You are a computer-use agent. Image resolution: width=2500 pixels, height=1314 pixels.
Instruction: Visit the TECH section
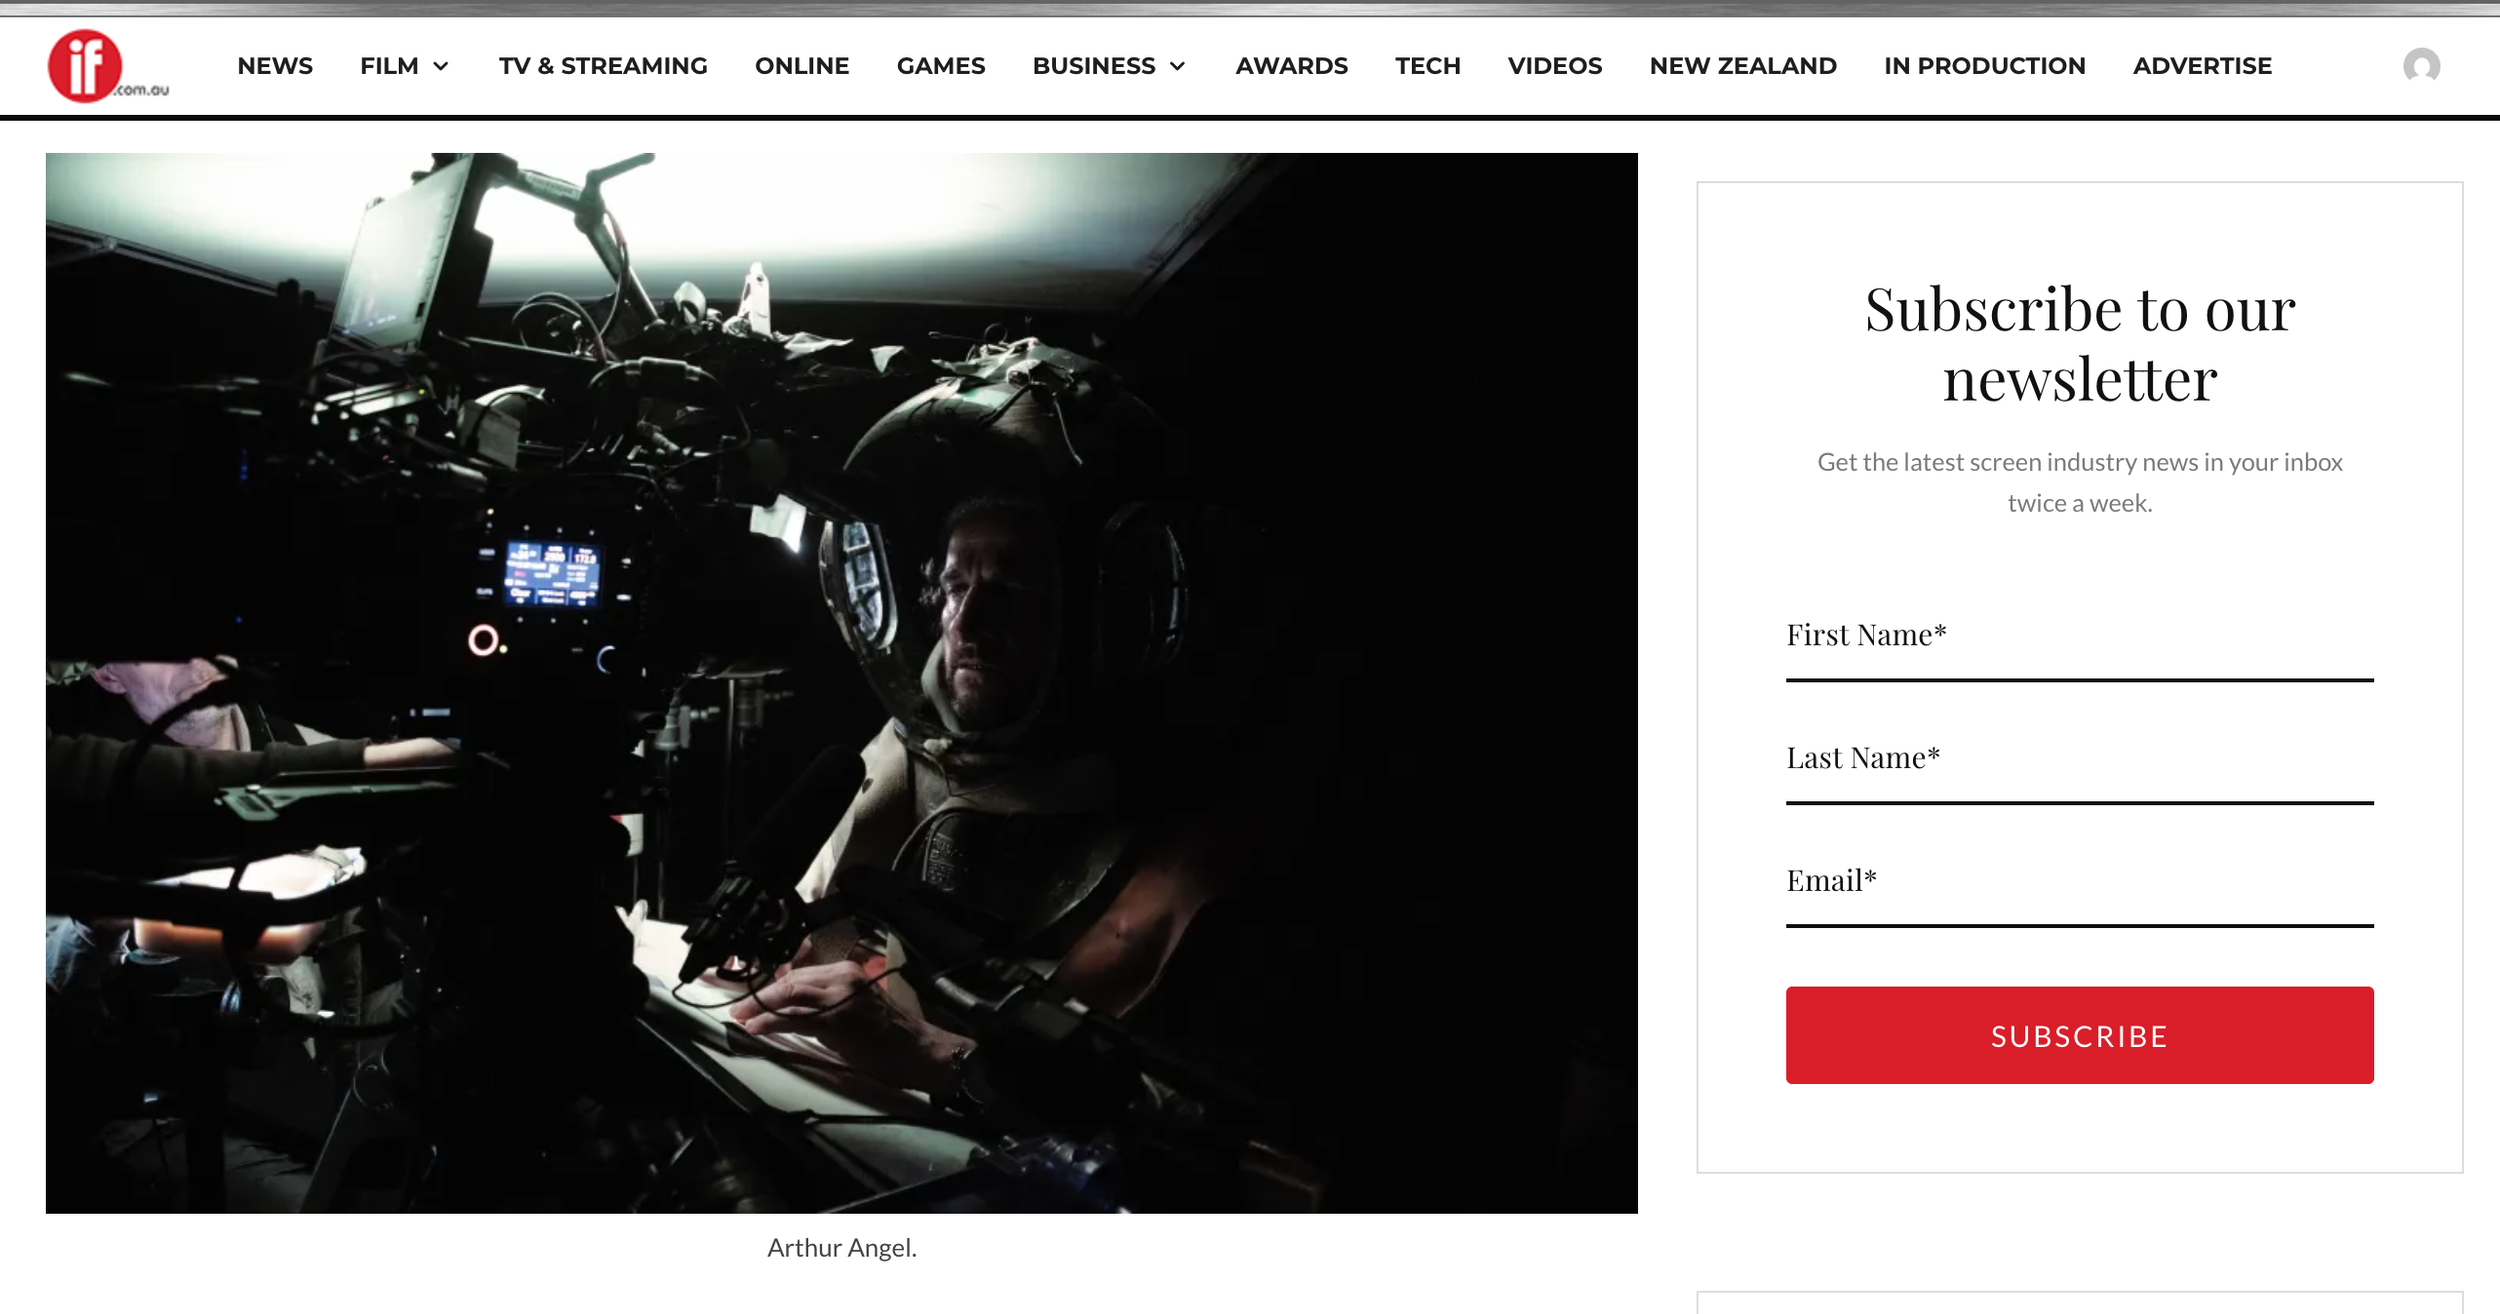pos(1427,65)
